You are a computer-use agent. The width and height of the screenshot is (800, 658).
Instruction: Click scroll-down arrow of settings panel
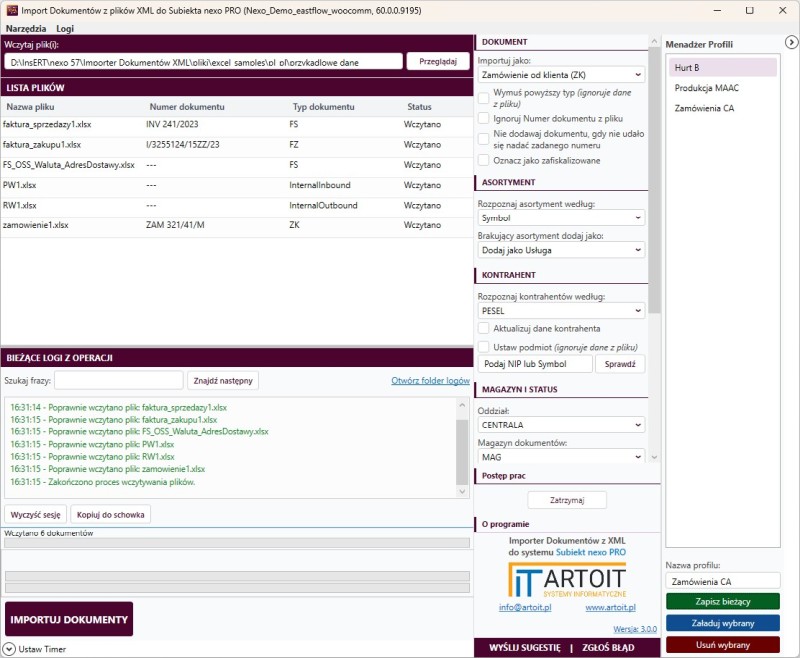pos(655,457)
